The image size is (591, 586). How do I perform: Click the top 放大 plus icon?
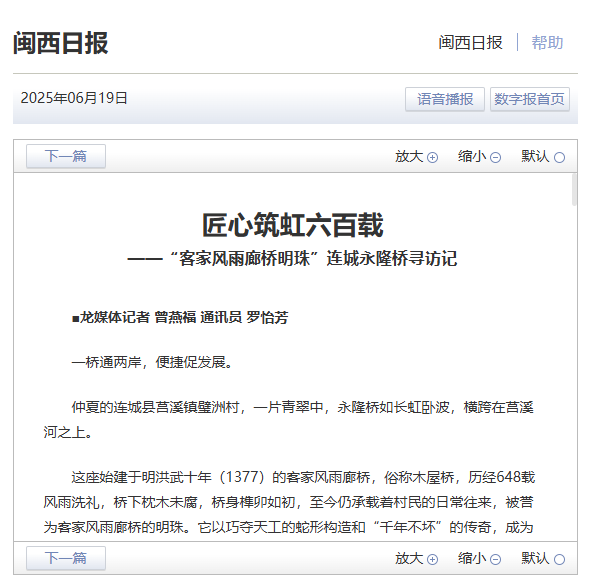[432, 157]
